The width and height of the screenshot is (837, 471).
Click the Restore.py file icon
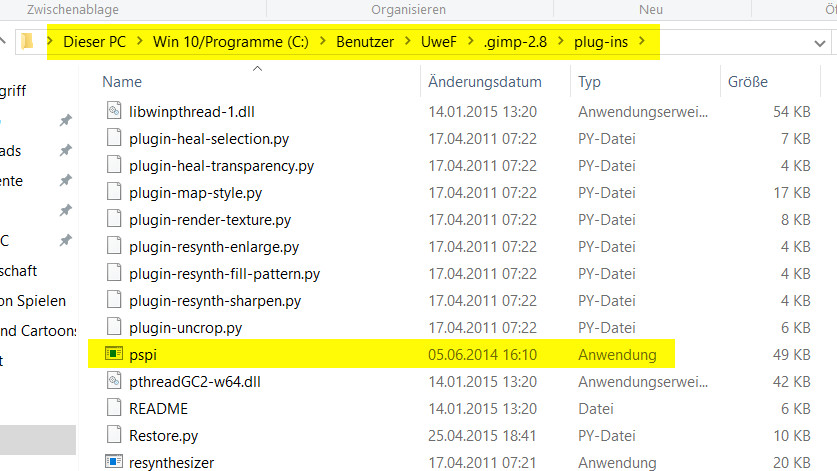pyautogui.click(x=114, y=435)
